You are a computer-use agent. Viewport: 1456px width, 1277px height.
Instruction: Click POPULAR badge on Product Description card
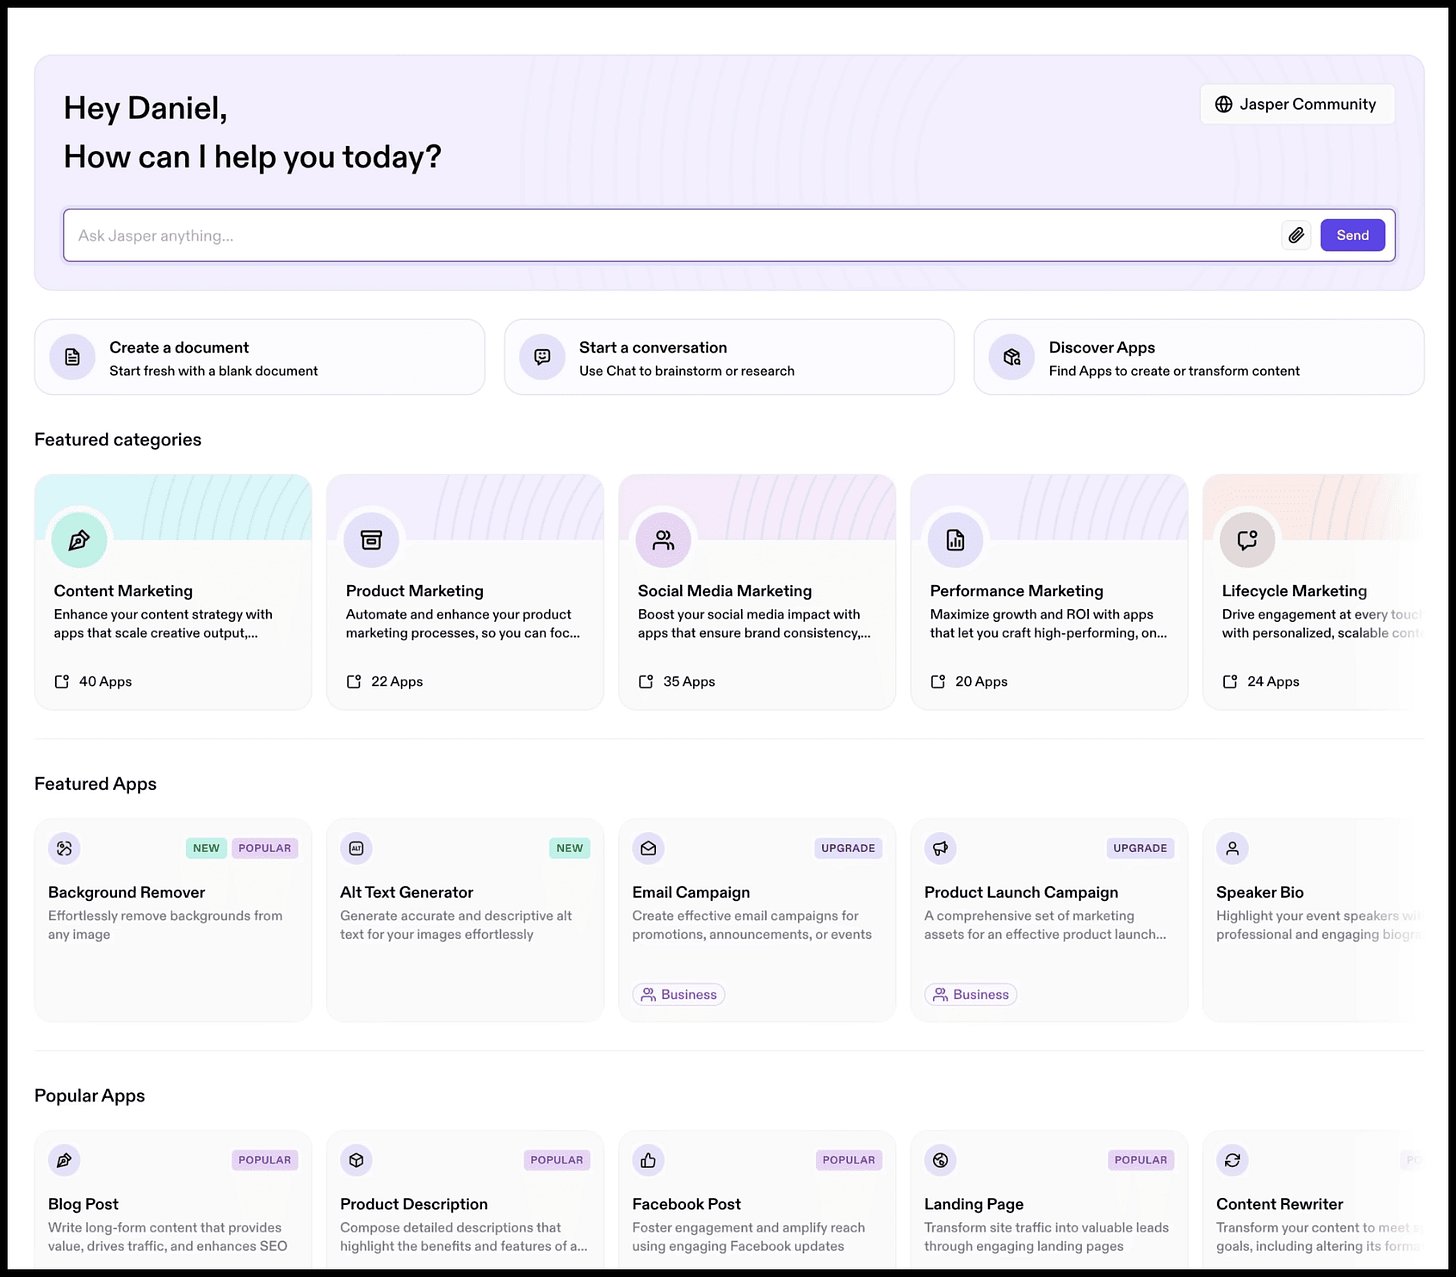pyautogui.click(x=557, y=1160)
